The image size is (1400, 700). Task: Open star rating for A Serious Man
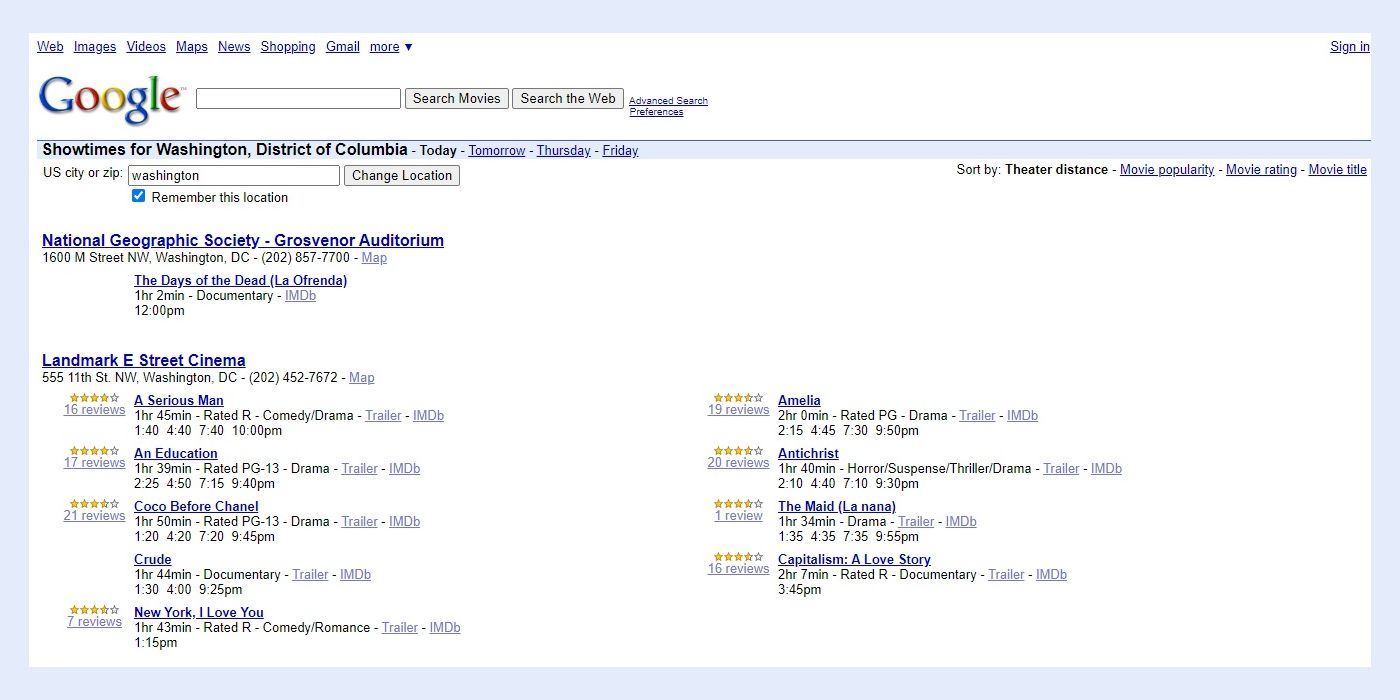pyautogui.click(x=94, y=398)
